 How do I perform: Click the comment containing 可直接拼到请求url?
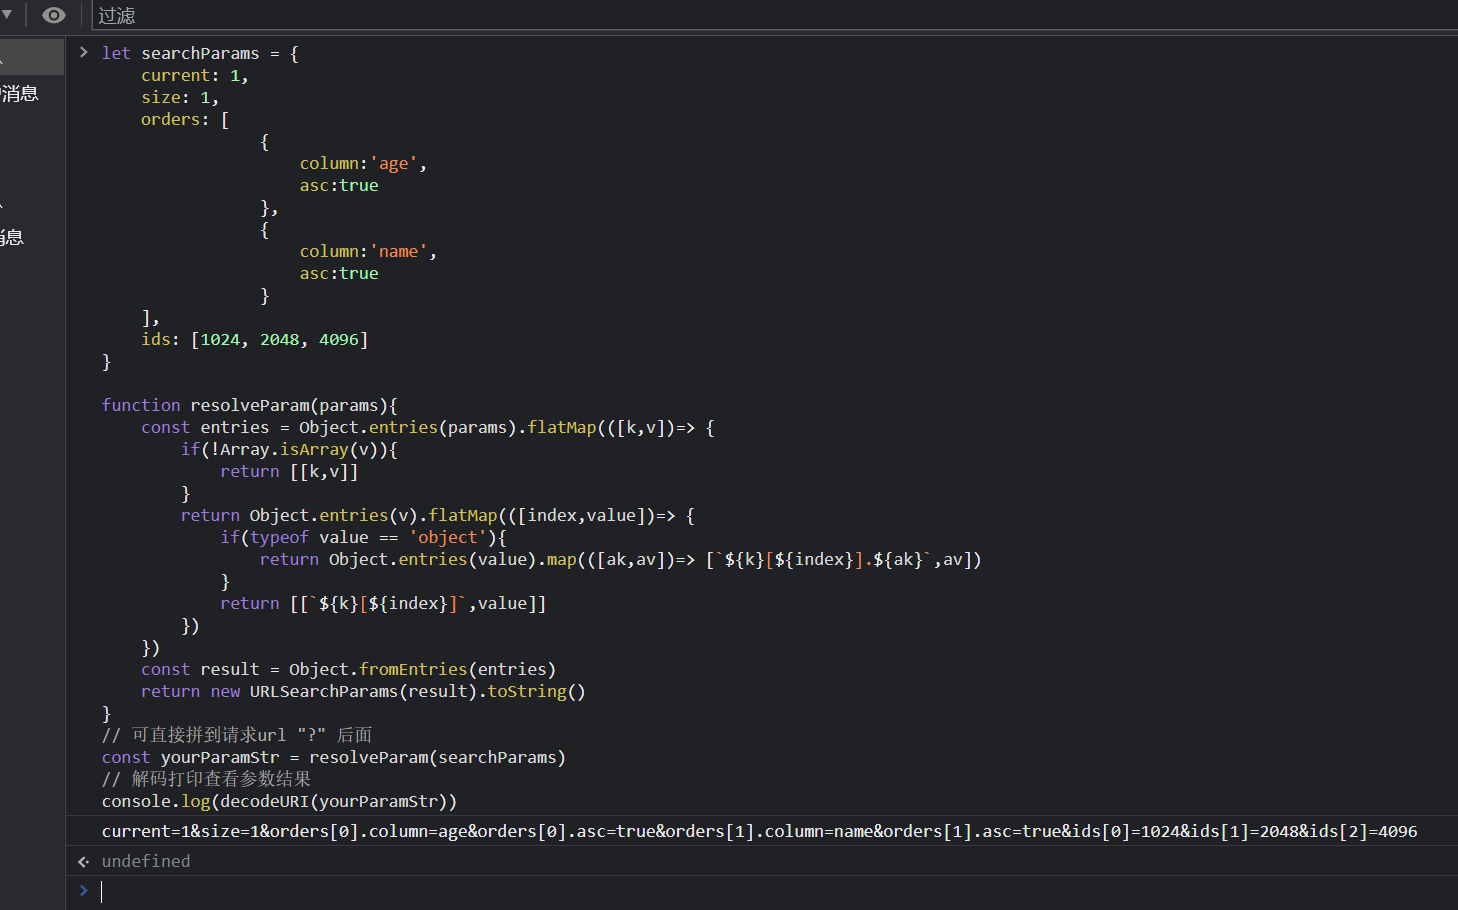point(237,735)
